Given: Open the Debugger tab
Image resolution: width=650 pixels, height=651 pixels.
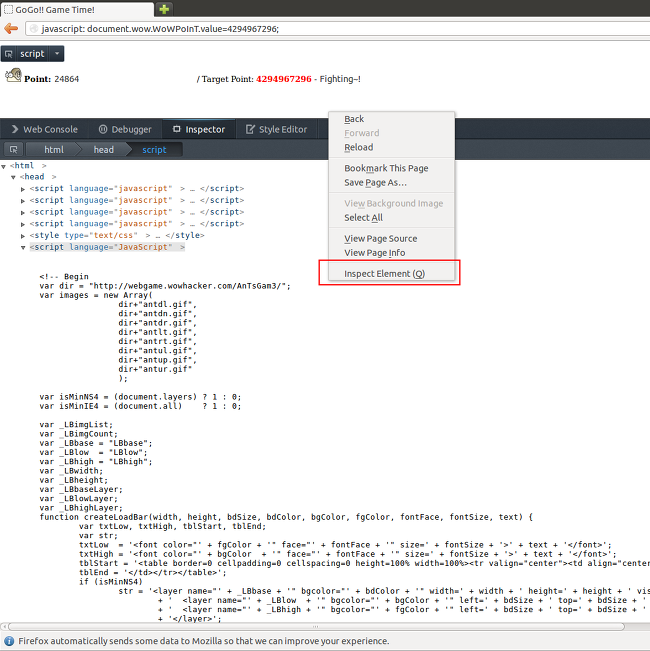Looking at the screenshot, I should 125,129.
